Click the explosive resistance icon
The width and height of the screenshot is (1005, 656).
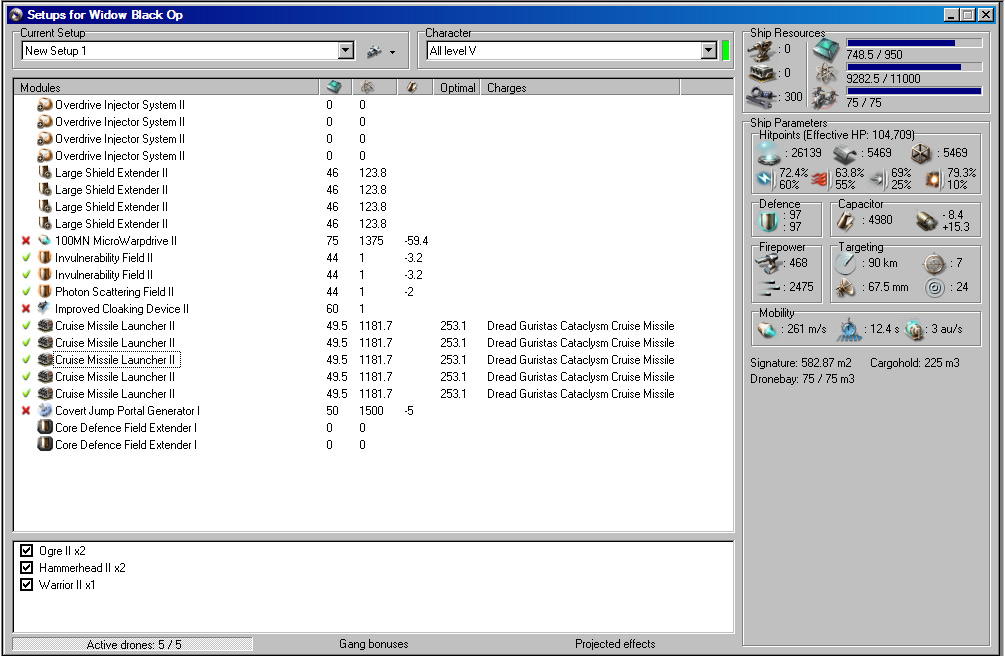[x=933, y=180]
